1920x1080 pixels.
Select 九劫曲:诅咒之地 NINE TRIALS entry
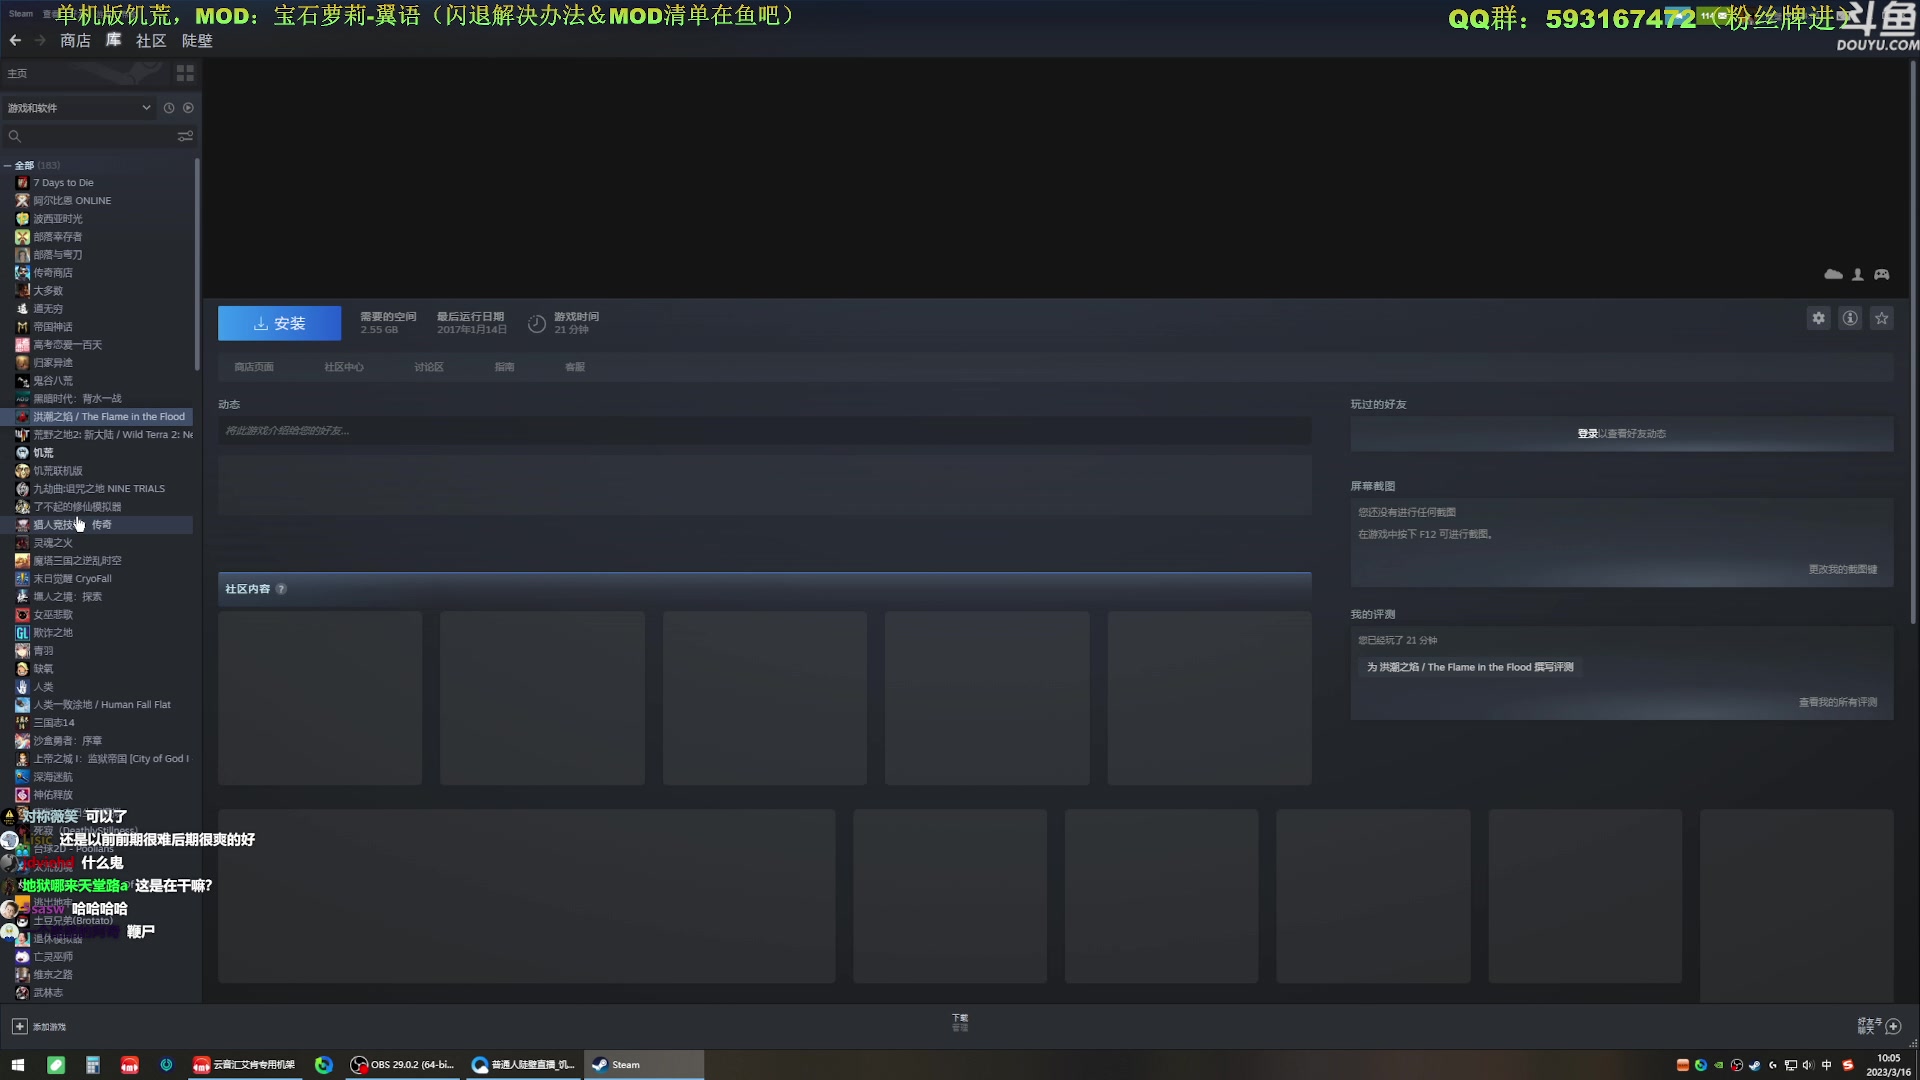(x=98, y=489)
